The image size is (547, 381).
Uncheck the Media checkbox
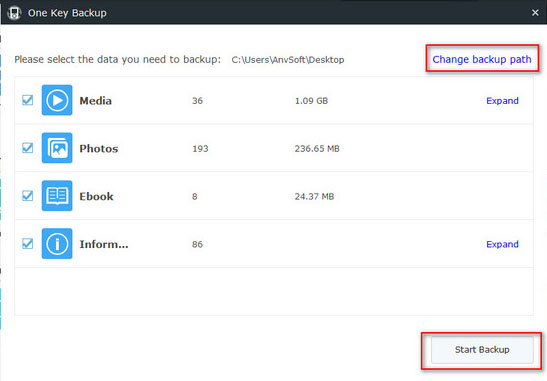coord(28,100)
